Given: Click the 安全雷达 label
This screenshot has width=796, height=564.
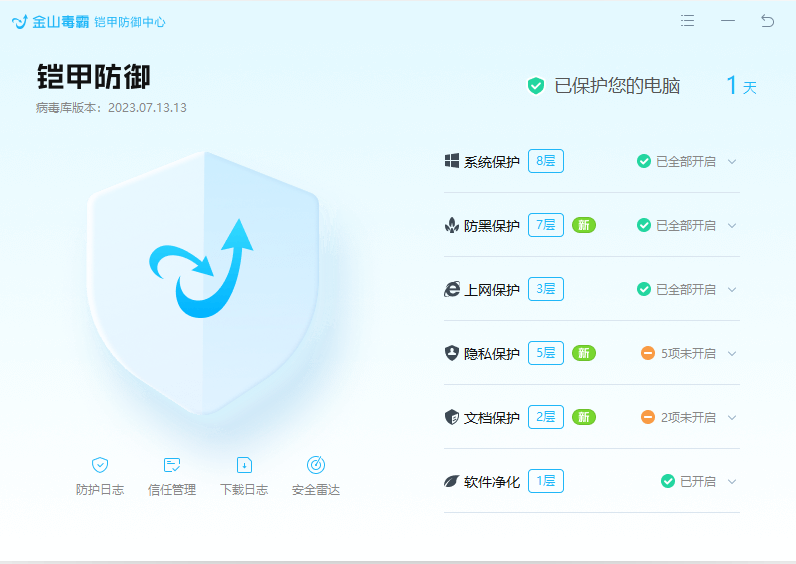Looking at the screenshot, I should pos(316,489).
